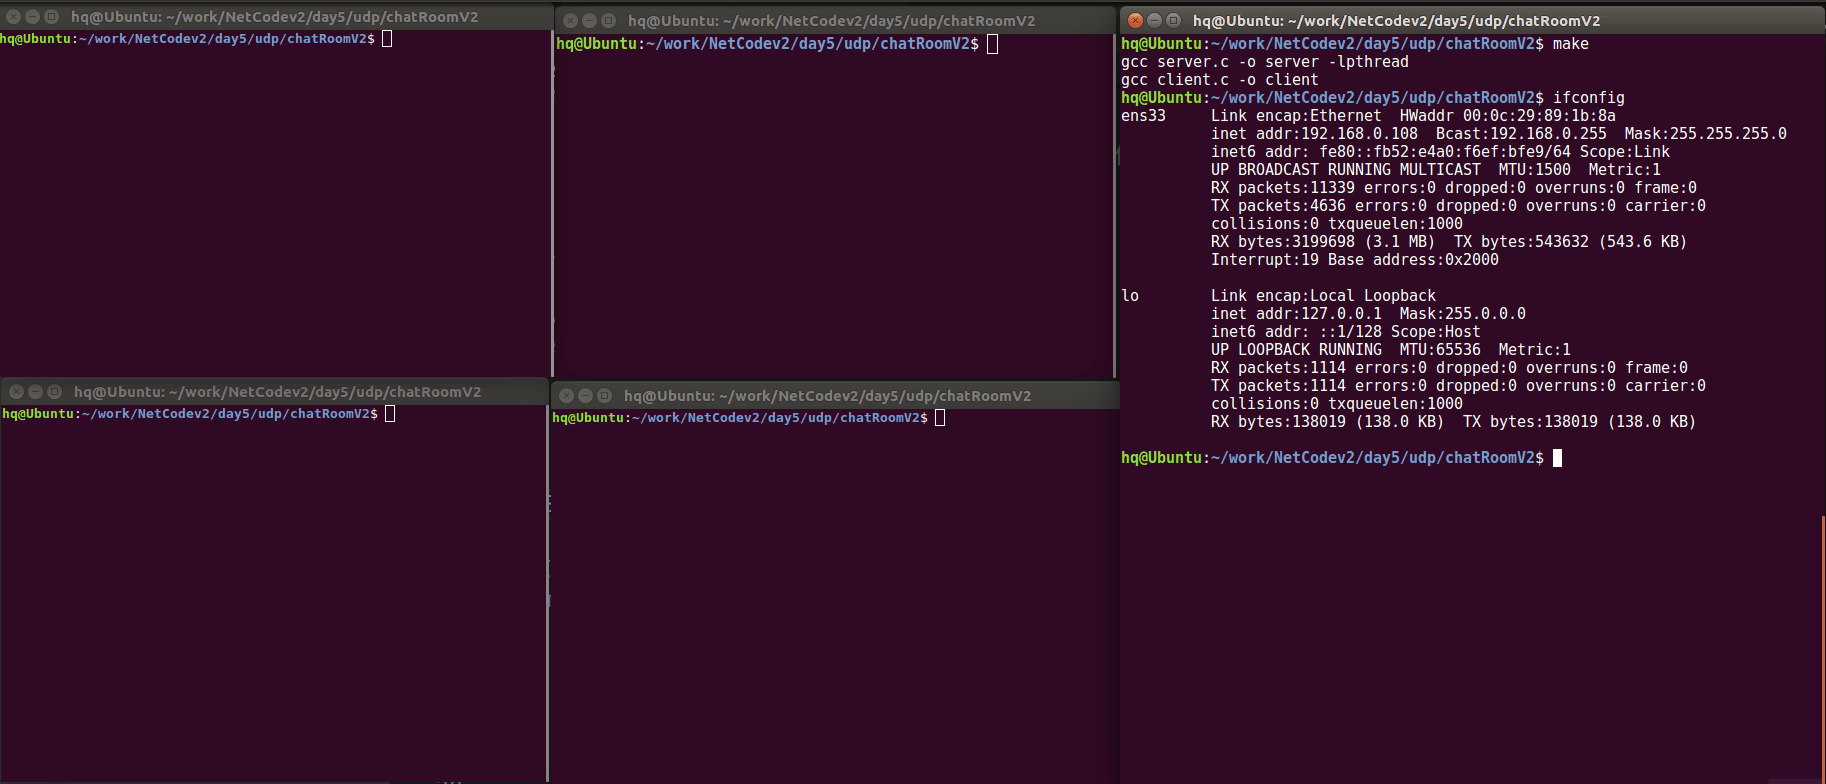Minimize the top-middle terminal window
This screenshot has height=784, width=1826.
[x=589, y=20]
